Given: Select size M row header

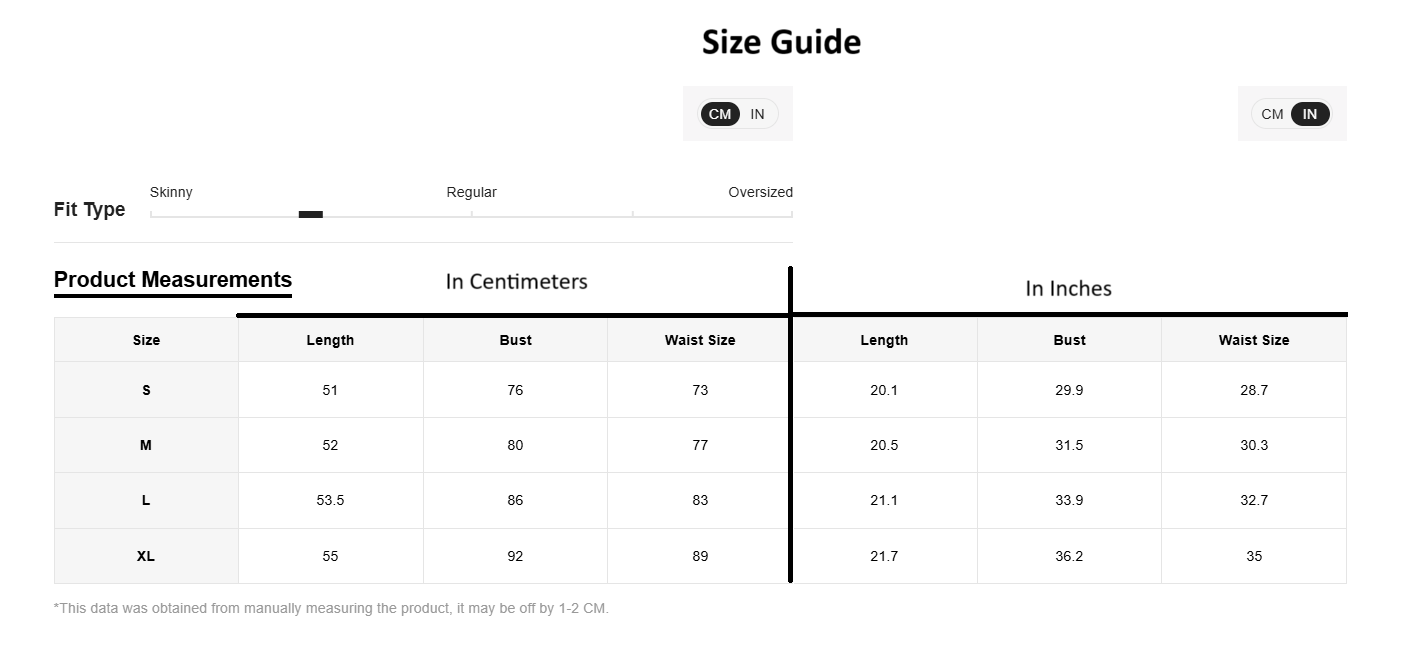Looking at the screenshot, I should [146, 445].
